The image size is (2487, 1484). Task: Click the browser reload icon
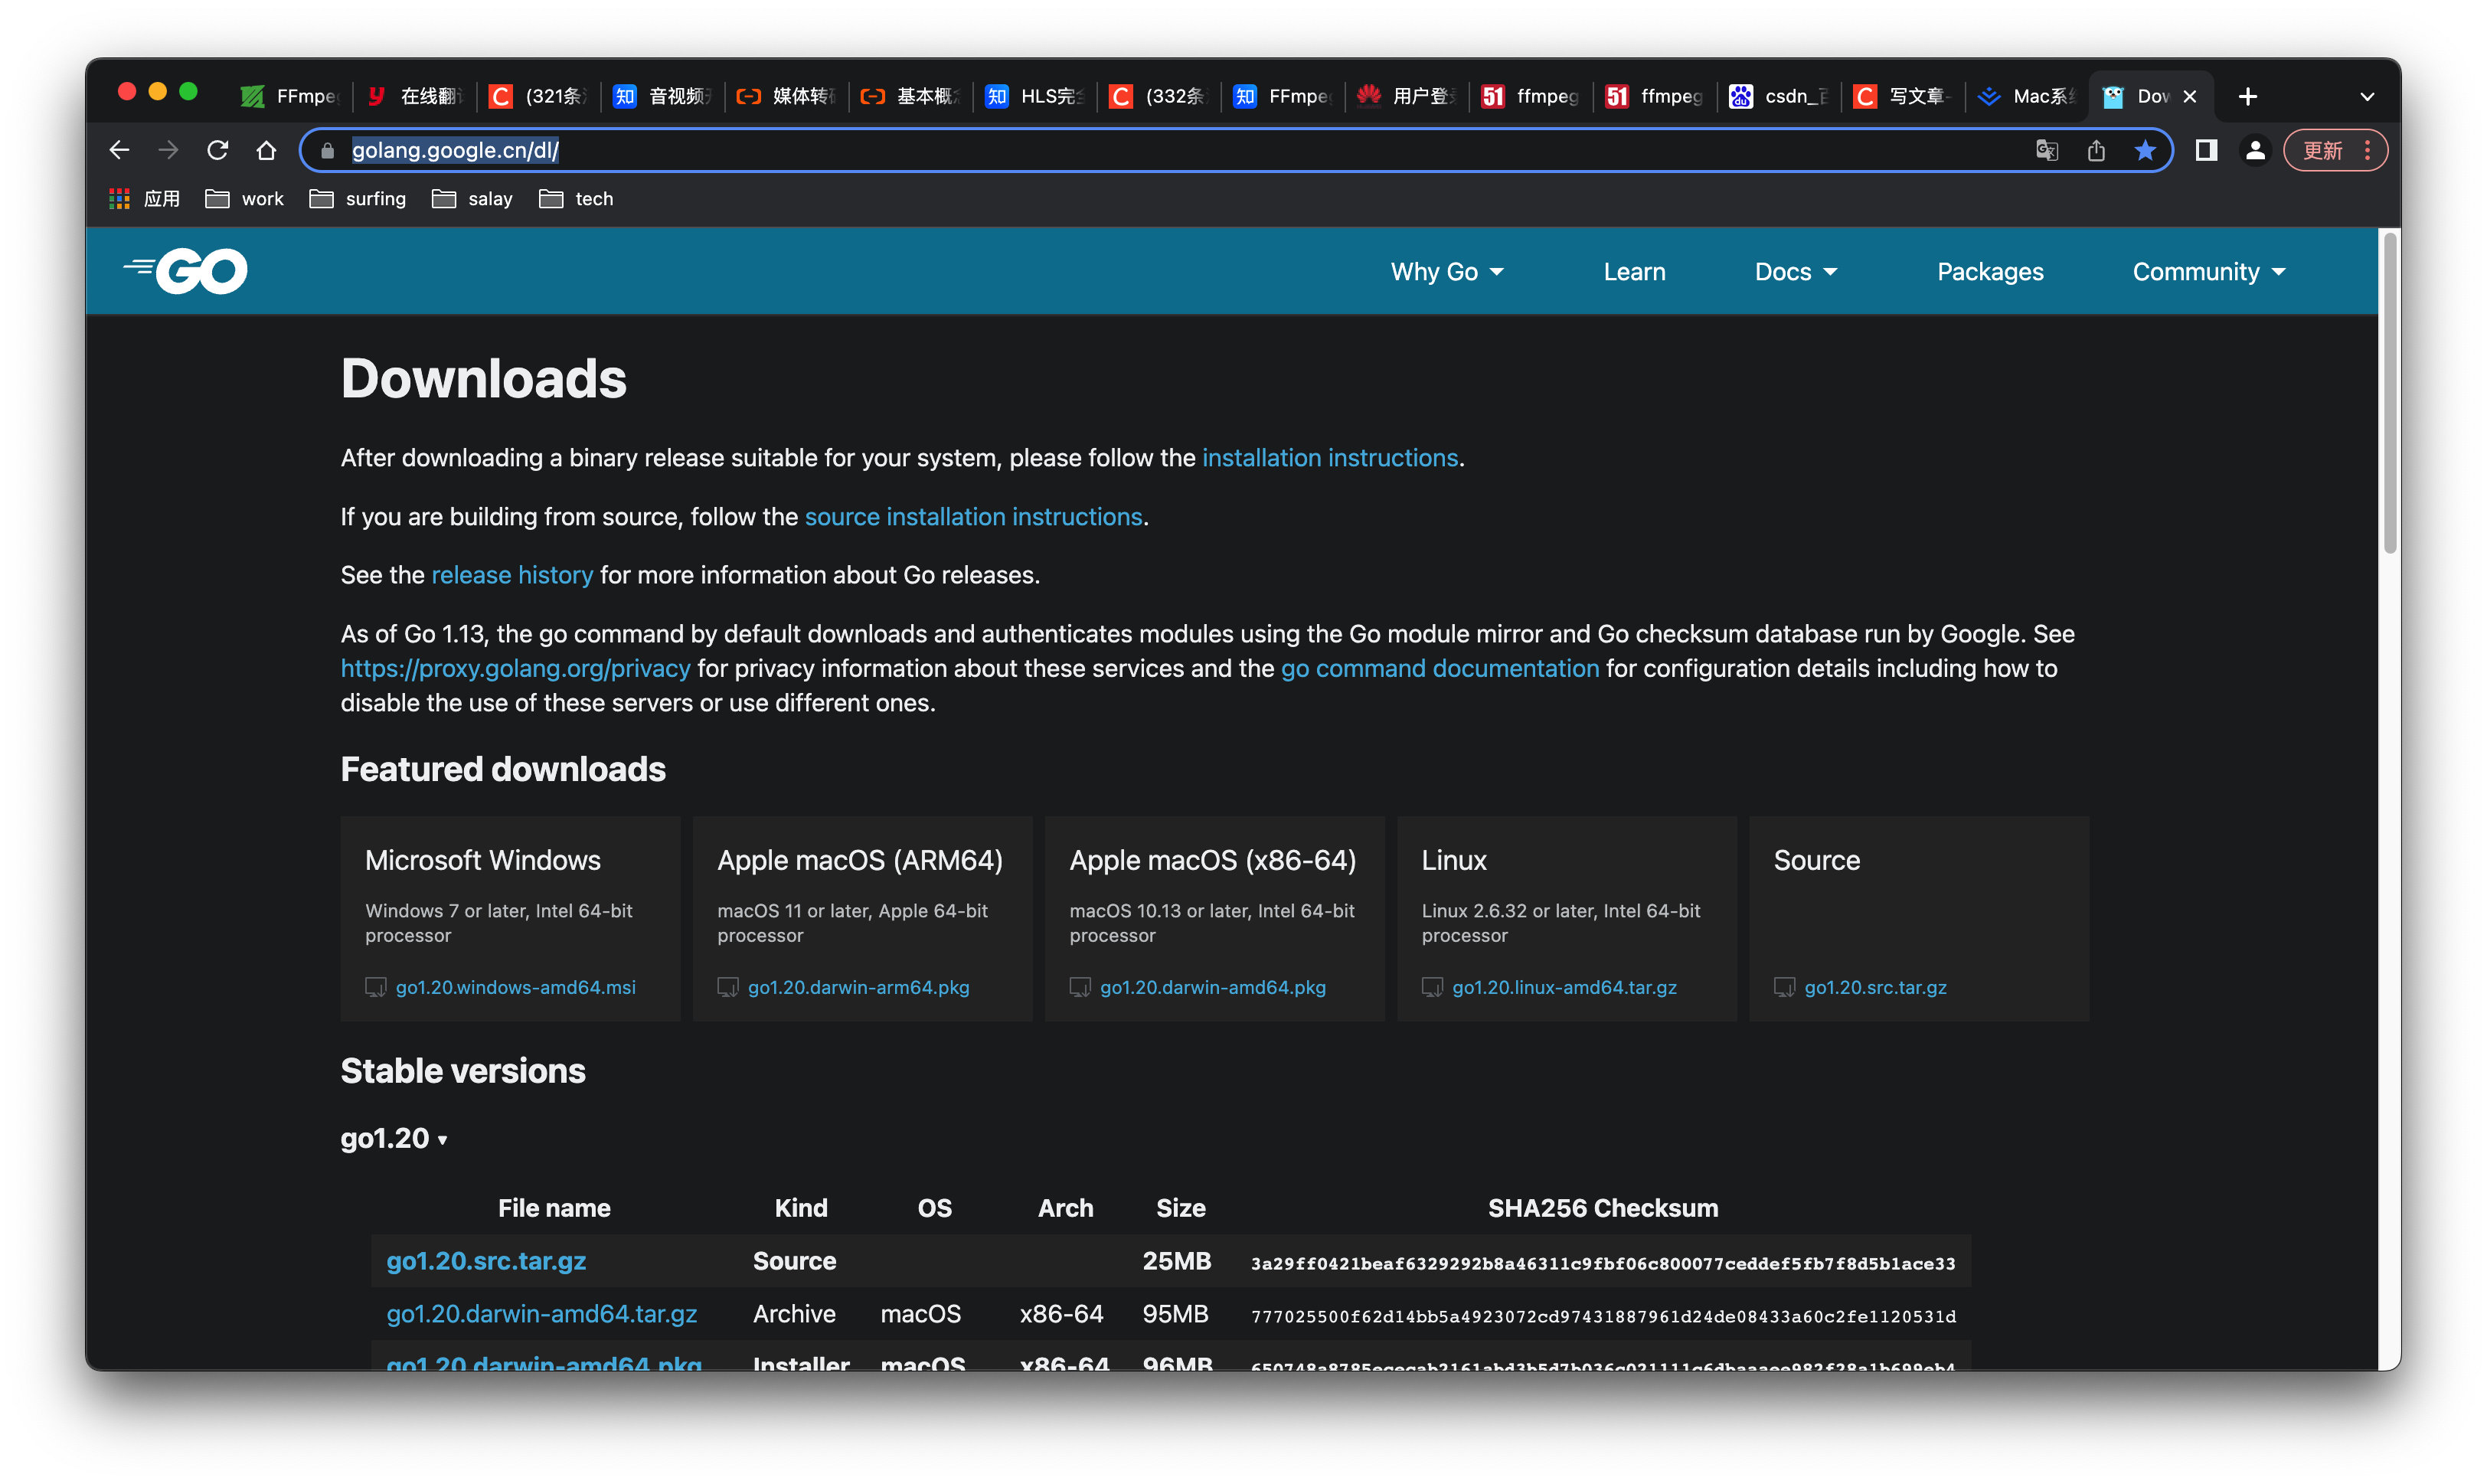[x=217, y=150]
